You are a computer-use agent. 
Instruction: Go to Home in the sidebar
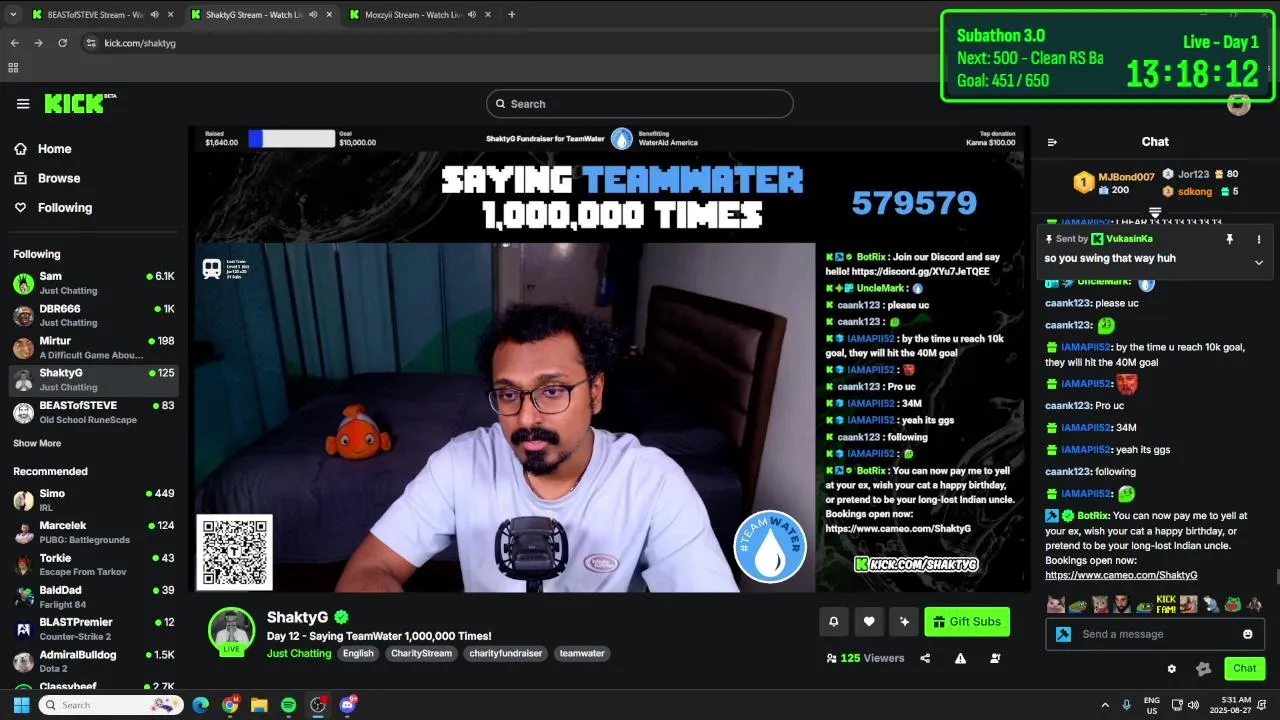[54, 149]
